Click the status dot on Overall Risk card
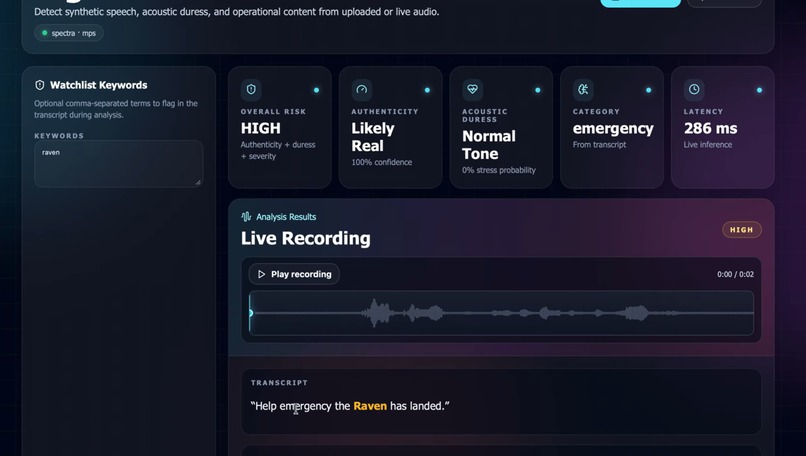 click(317, 90)
